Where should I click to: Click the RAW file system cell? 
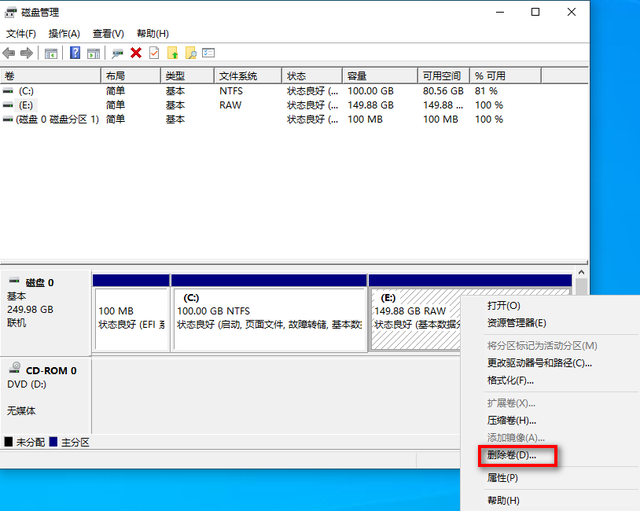(230, 105)
